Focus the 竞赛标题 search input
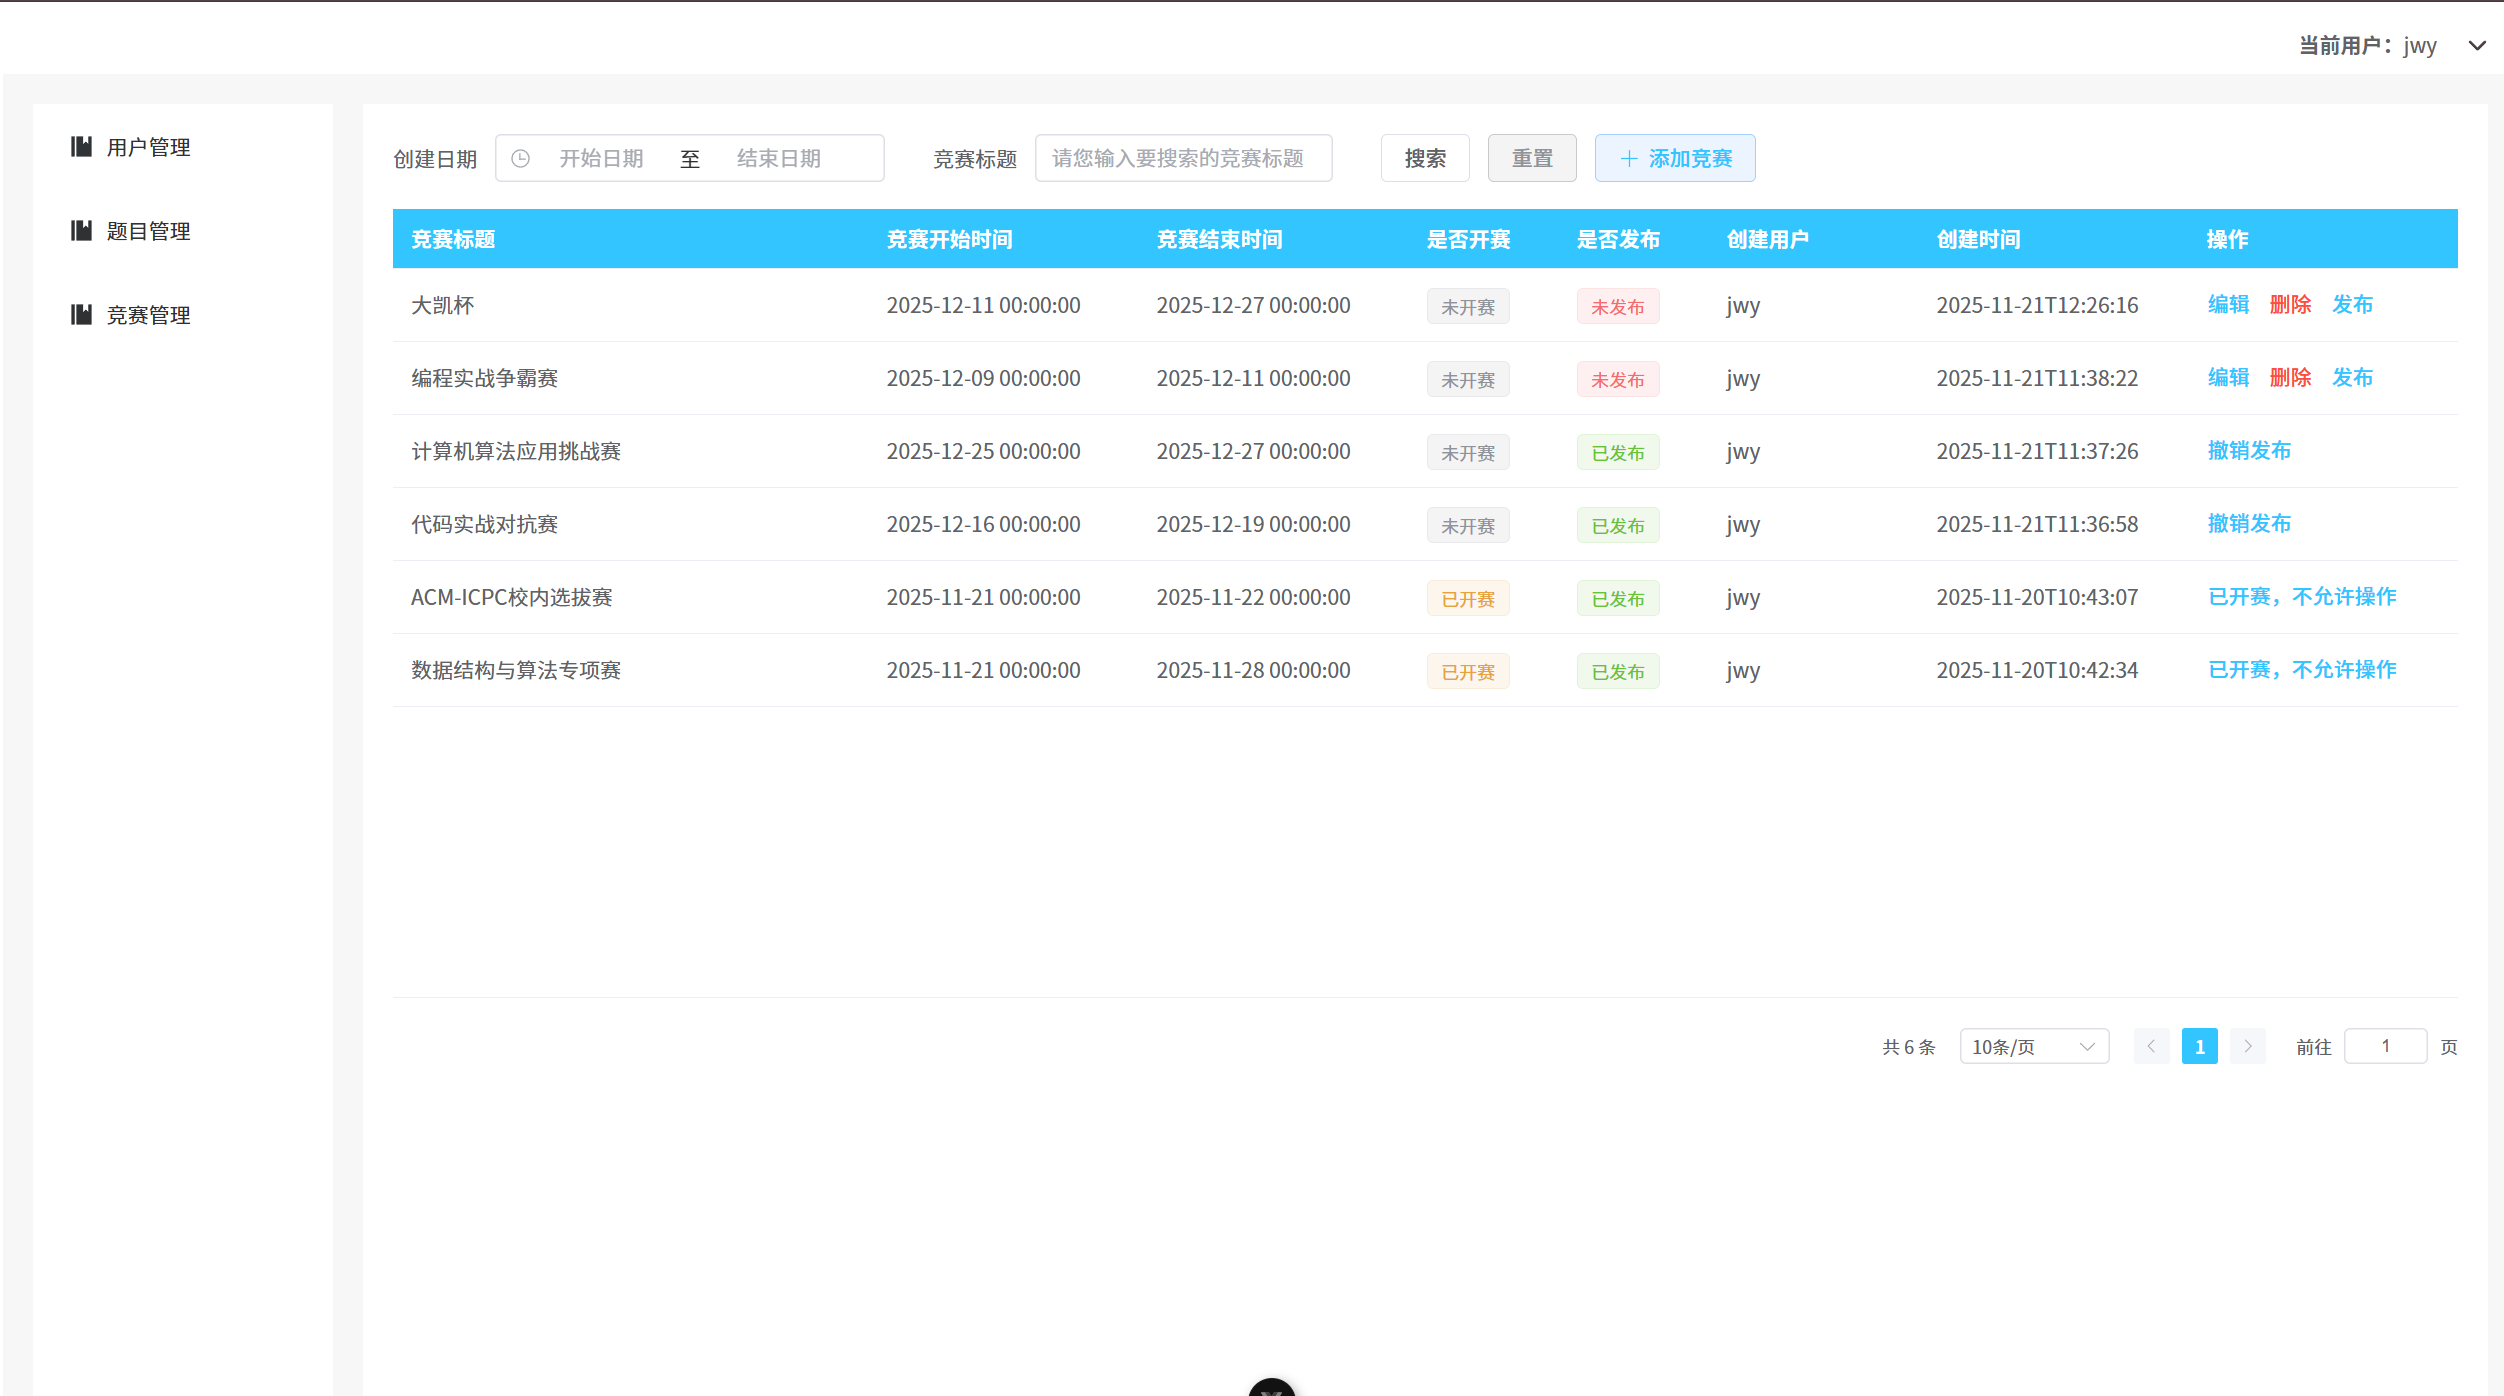 point(1183,159)
